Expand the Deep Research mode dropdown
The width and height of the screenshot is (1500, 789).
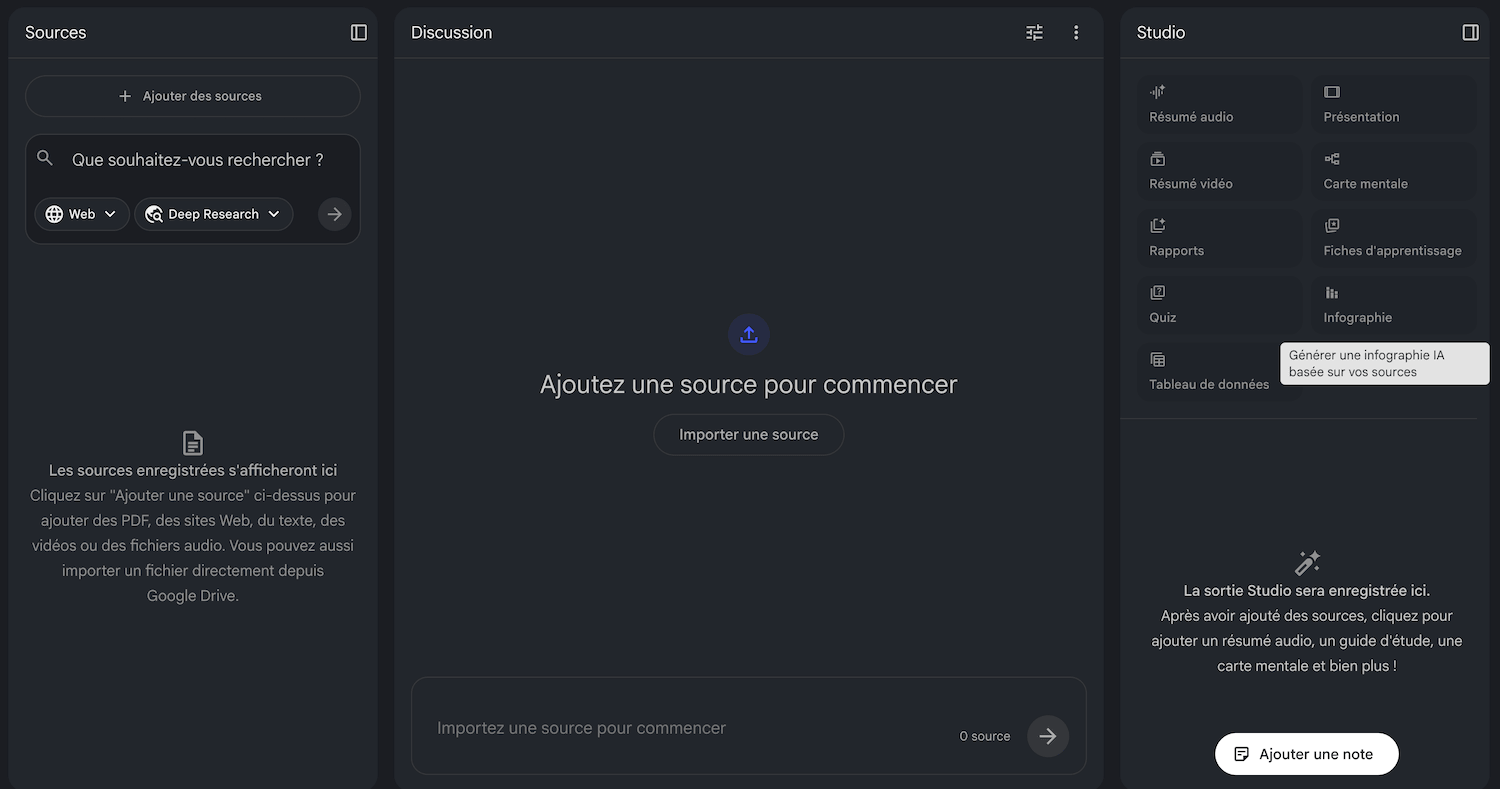tap(213, 214)
